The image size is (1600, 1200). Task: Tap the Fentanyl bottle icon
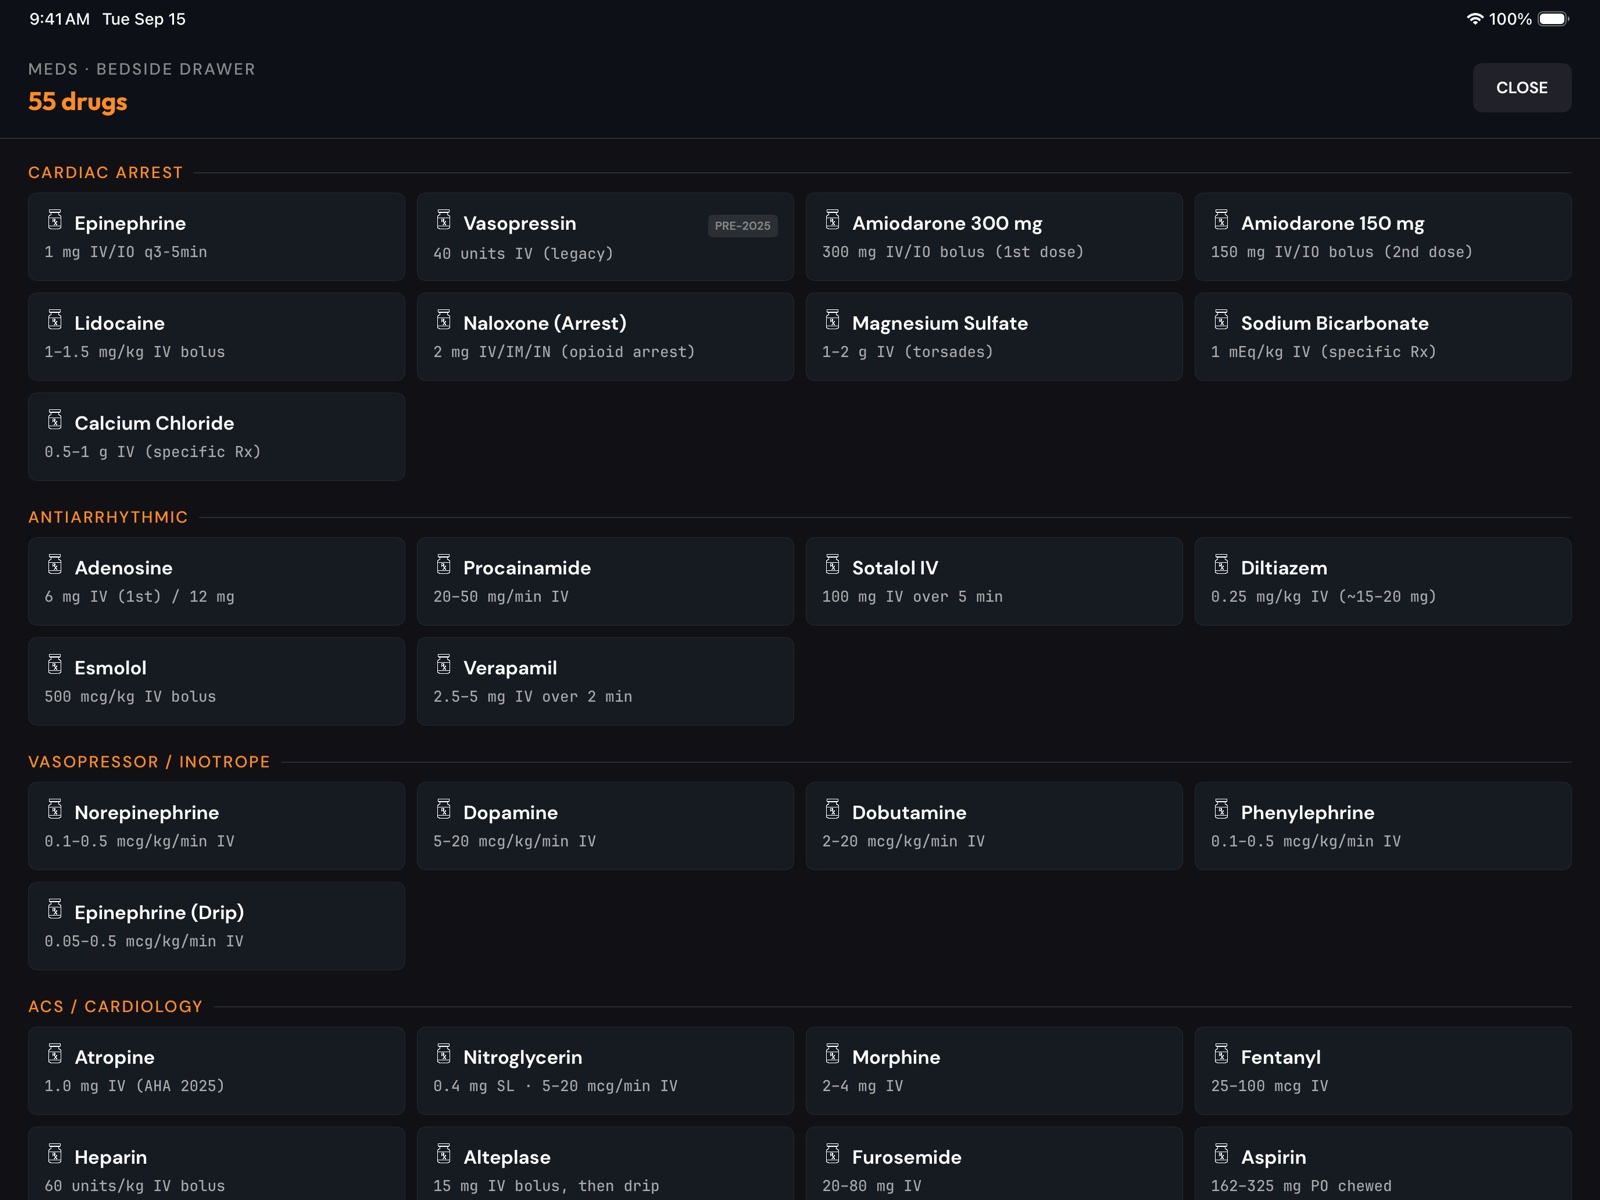pos(1222,1054)
